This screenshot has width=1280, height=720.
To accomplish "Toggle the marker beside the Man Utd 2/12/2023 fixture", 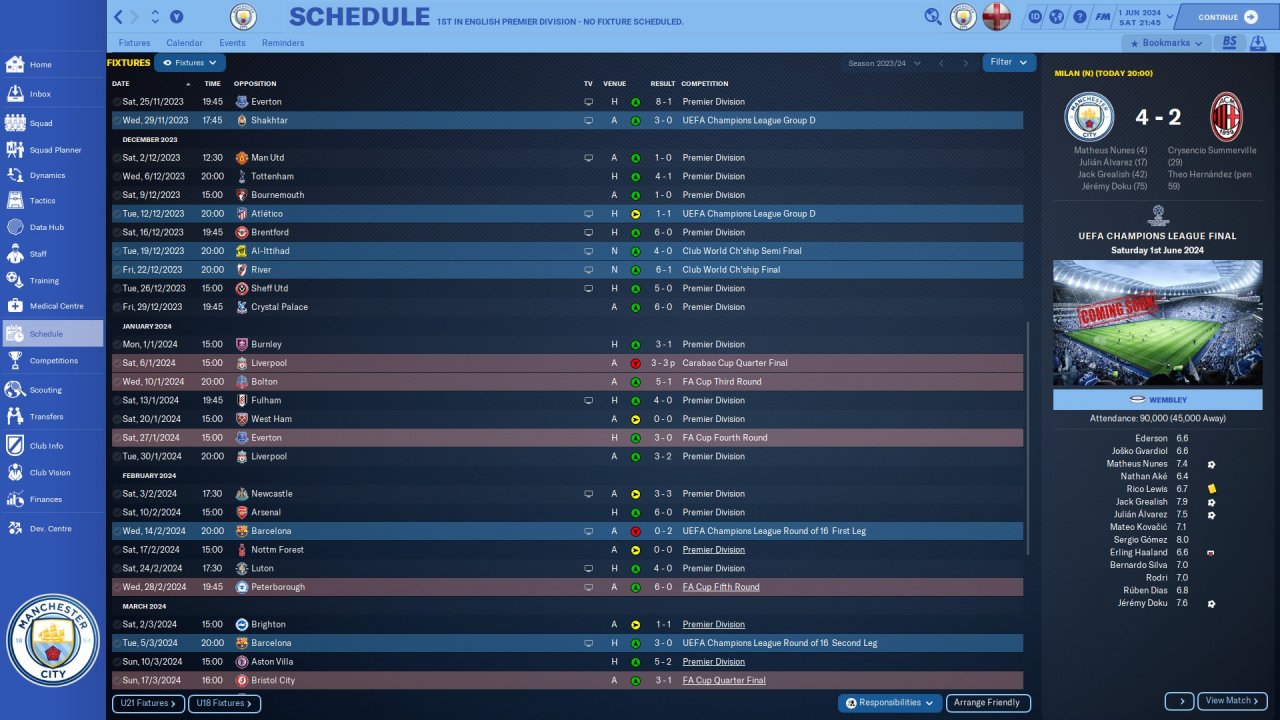I will pyautogui.click(x=116, y=158).
